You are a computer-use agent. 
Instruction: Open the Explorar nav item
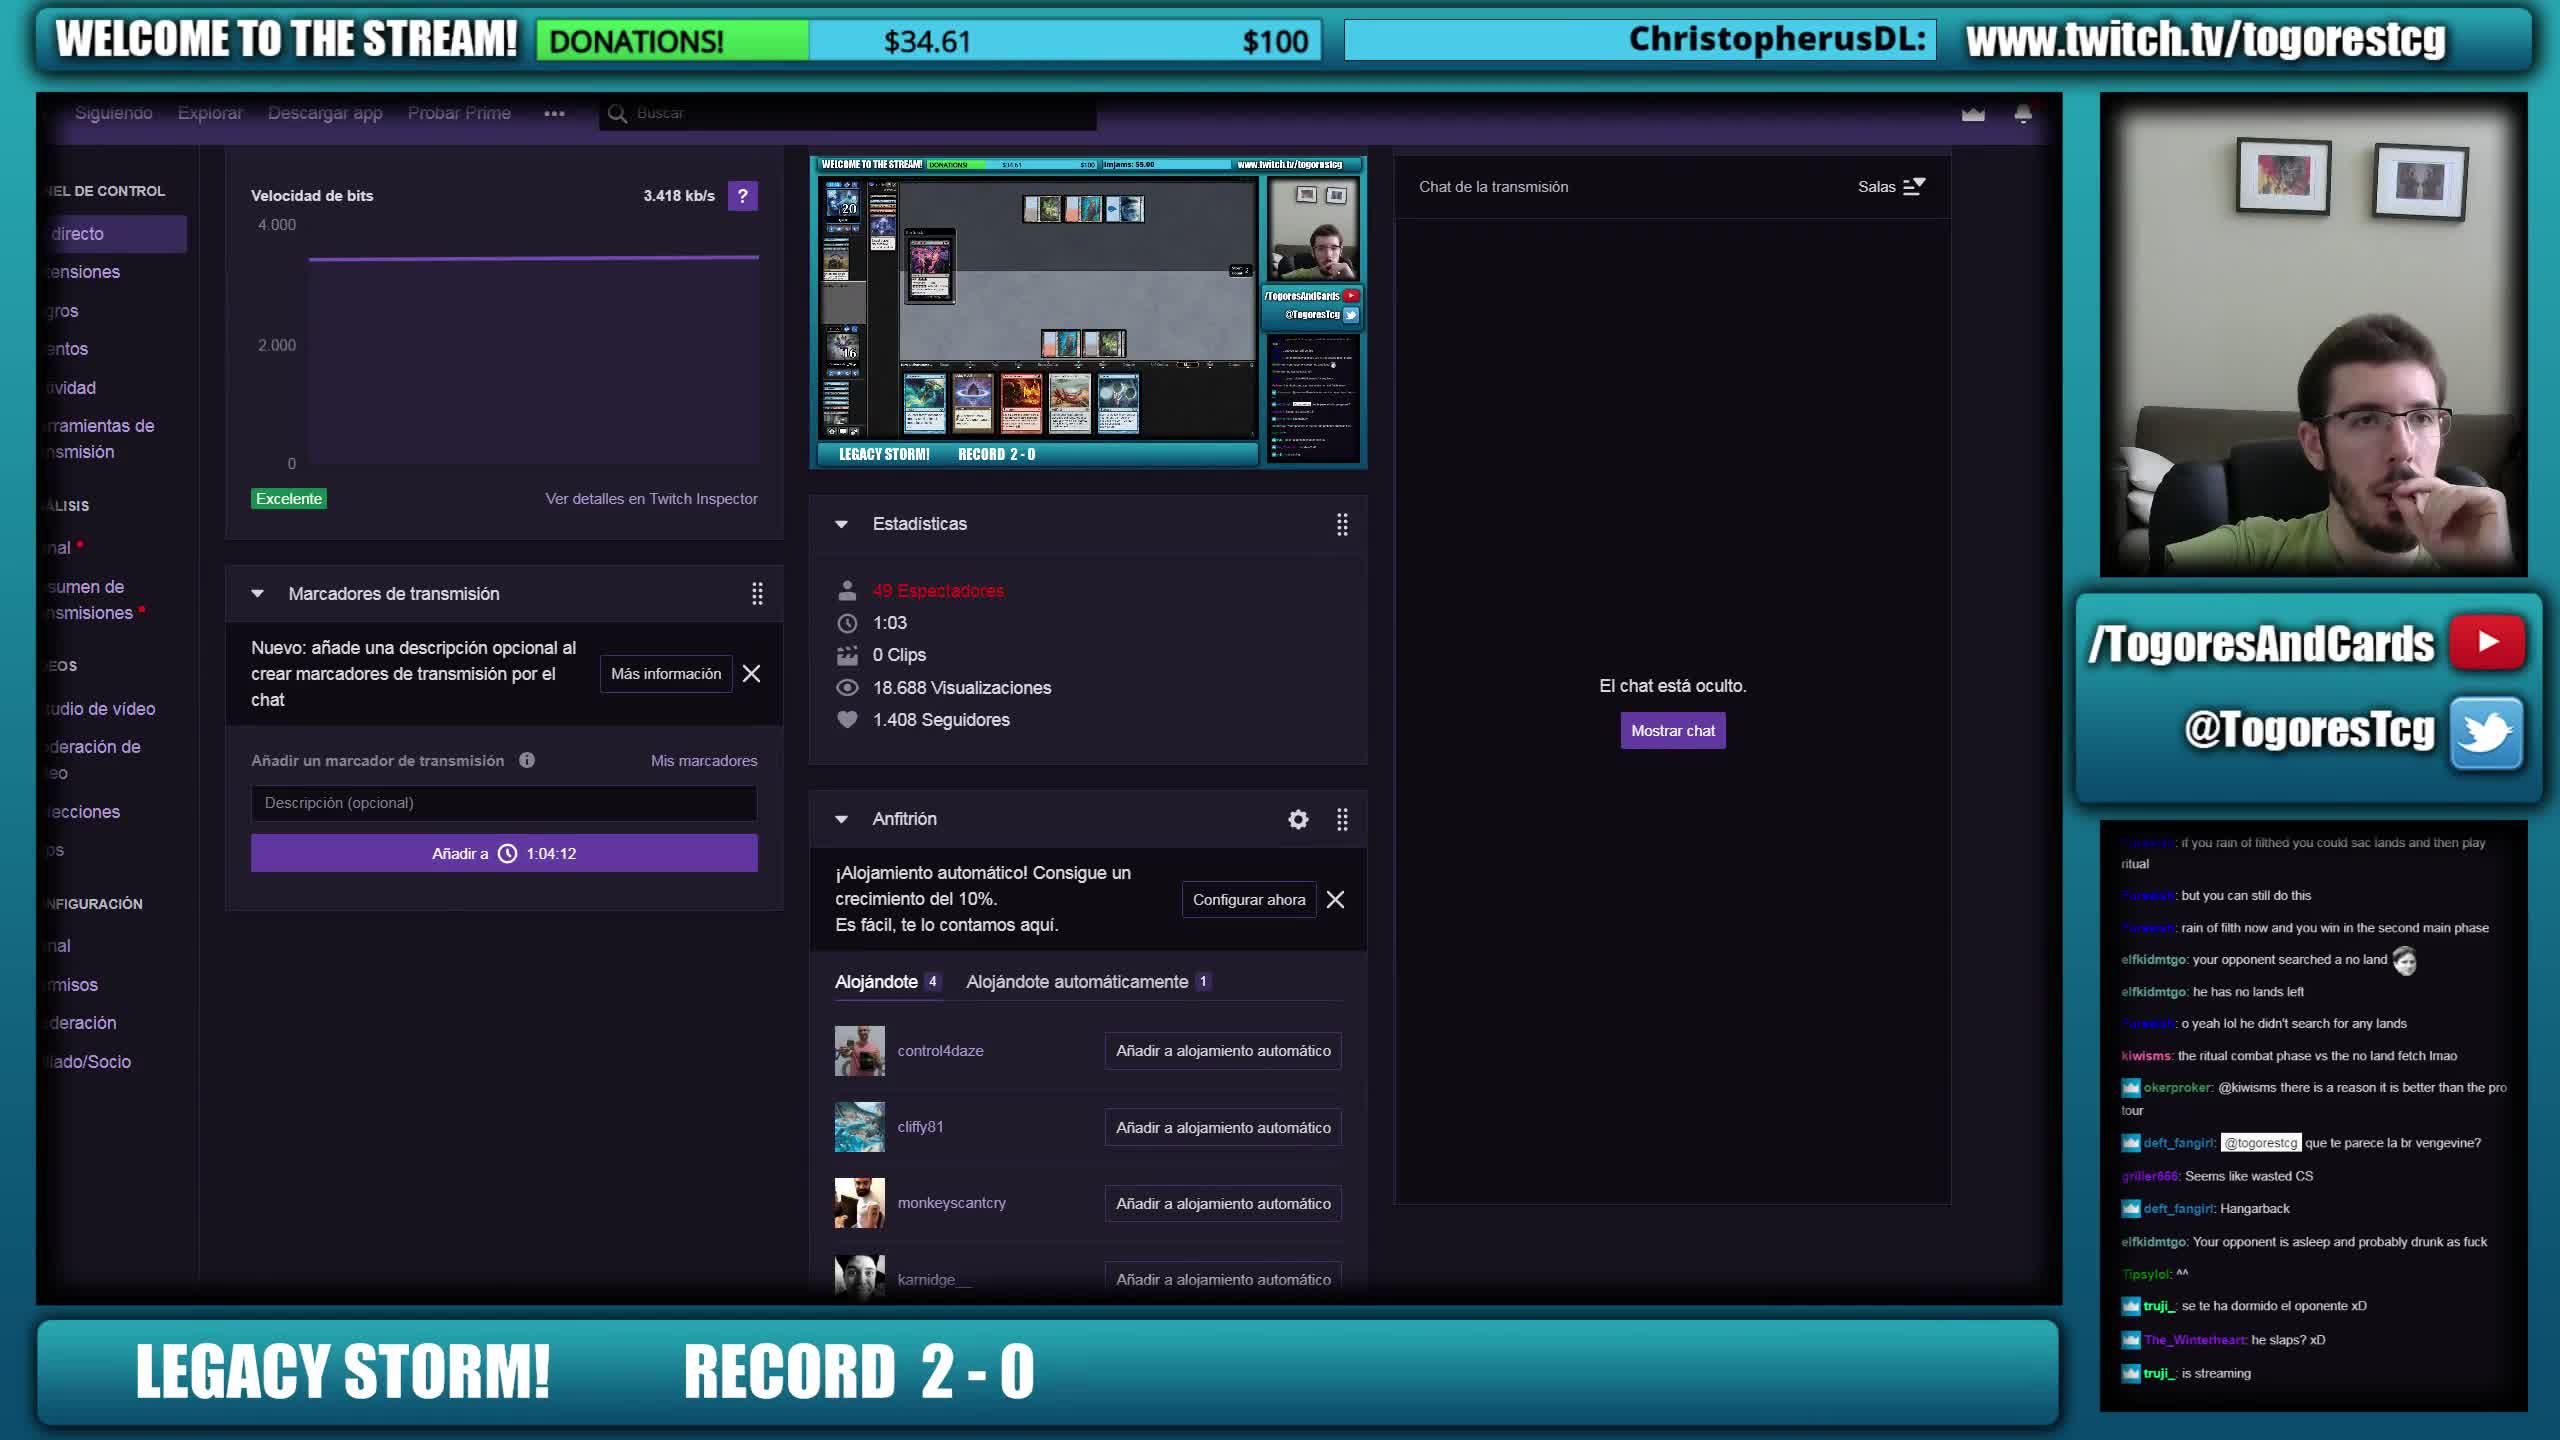pyautogui.click(x=210, y=113)
